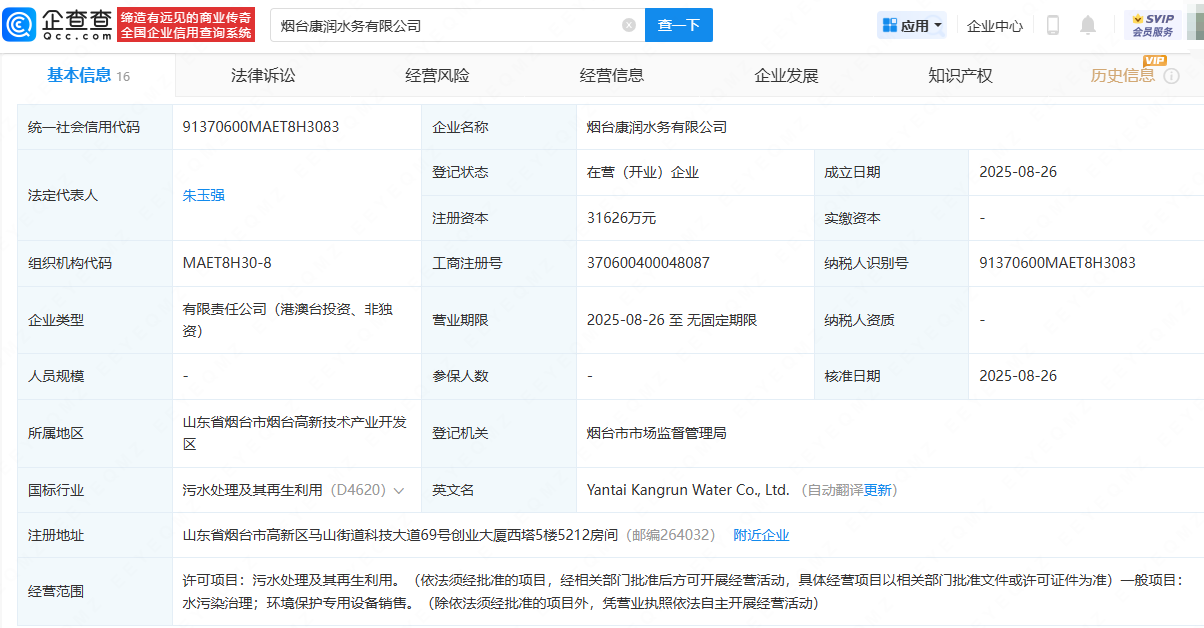Open SVIP member services

click(1152, 26)
